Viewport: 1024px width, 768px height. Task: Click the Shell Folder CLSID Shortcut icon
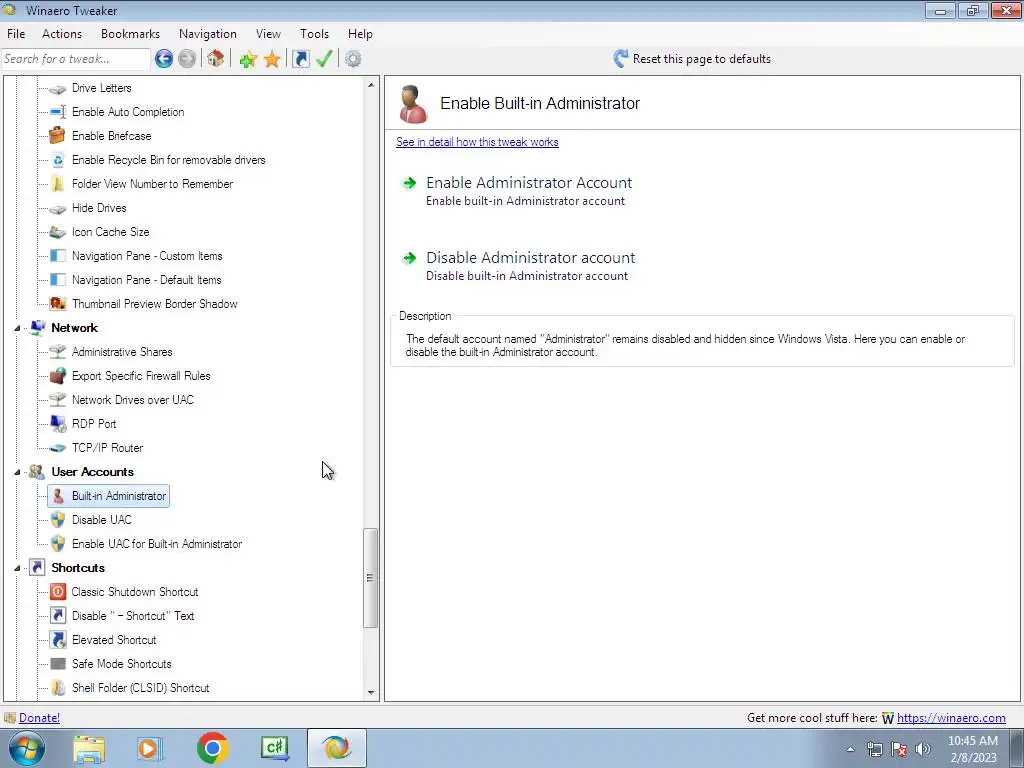coord(57,688)
